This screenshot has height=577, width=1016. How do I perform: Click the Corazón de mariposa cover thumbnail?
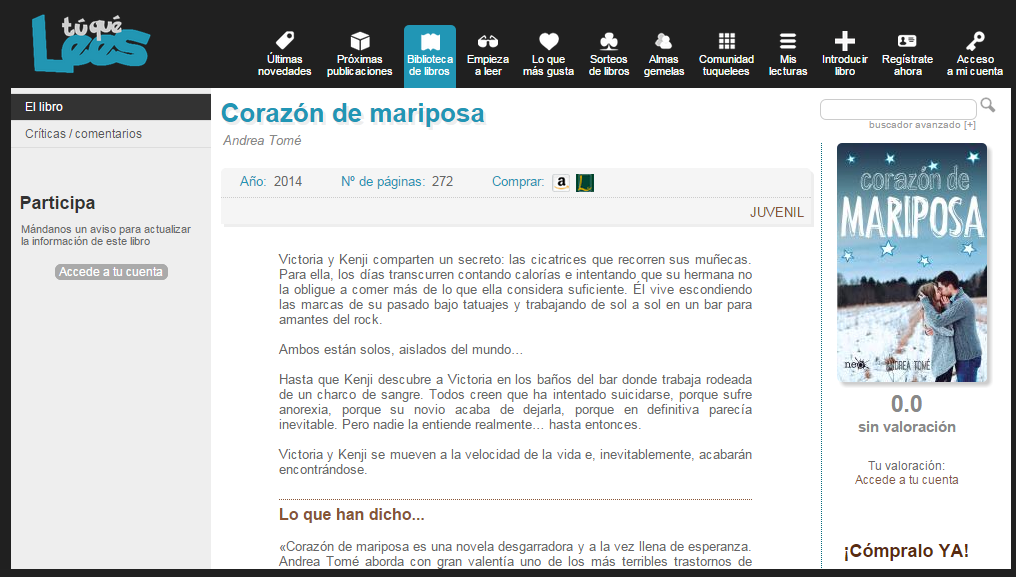(912, 263)
